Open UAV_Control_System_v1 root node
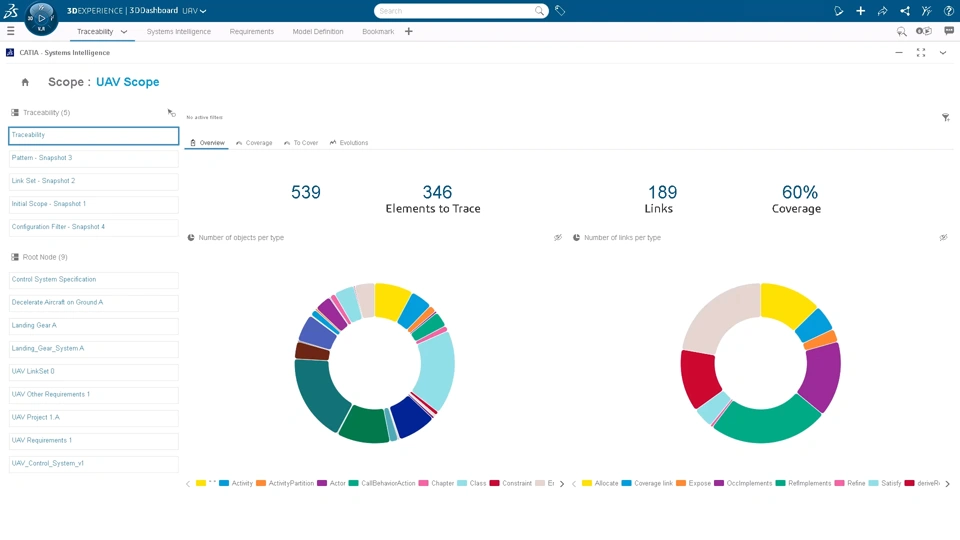960x540 pixels. click(x=94, y=464)
